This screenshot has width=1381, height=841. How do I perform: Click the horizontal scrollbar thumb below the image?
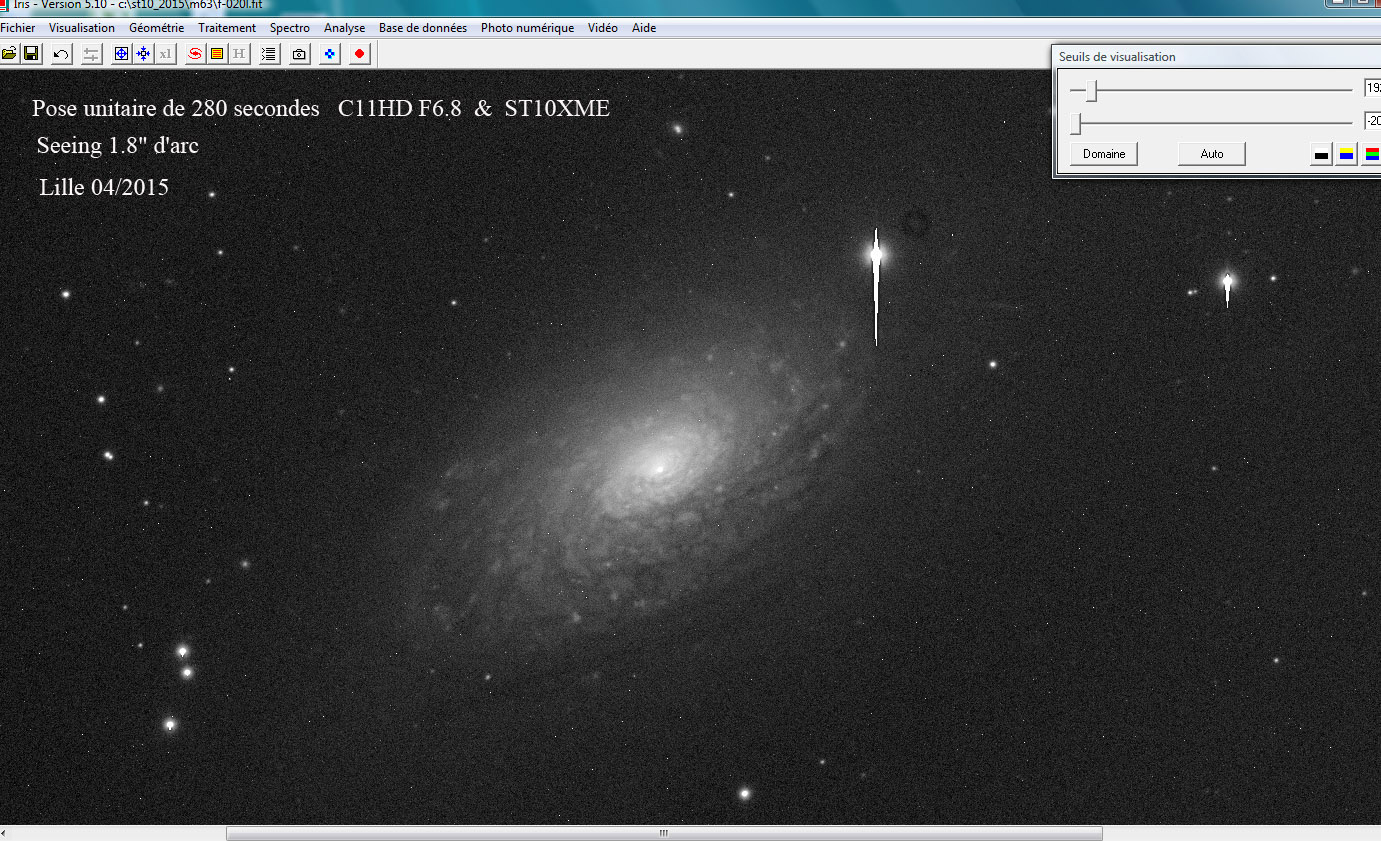pyautogui.click(x=664, y=833)
